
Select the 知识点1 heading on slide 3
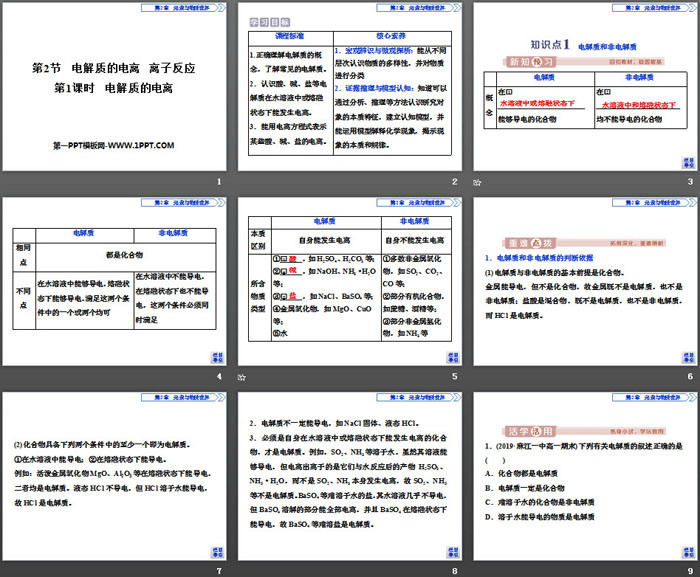[x=548, y=46]
